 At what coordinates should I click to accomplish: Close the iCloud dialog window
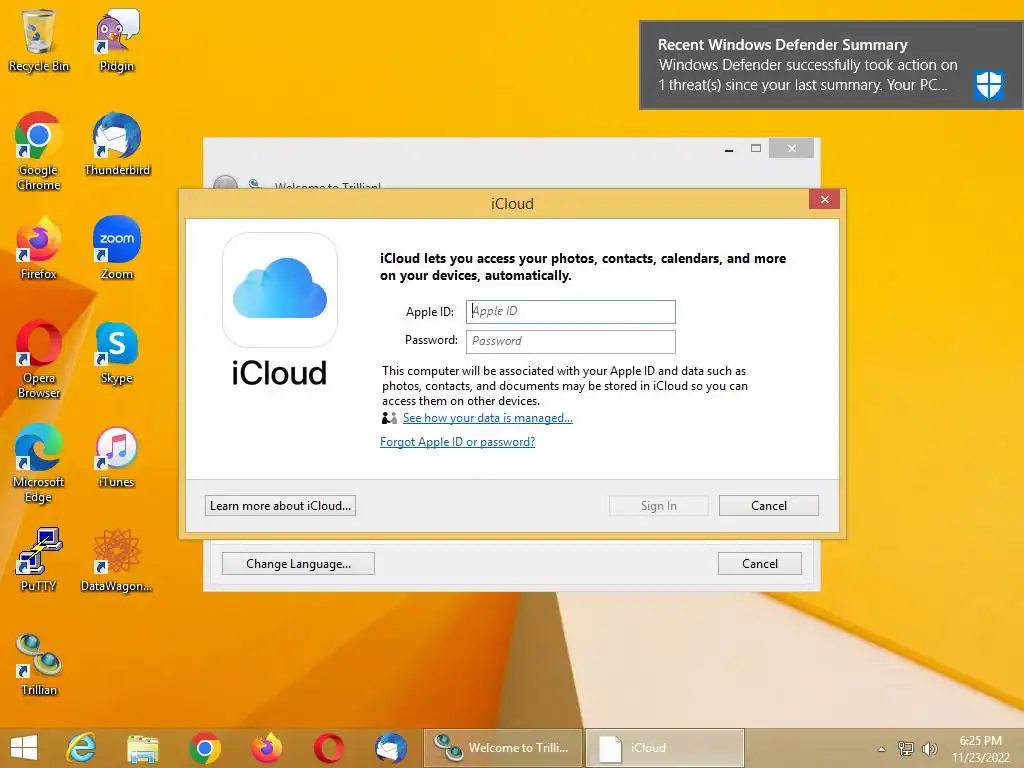(x=824, y=199)
